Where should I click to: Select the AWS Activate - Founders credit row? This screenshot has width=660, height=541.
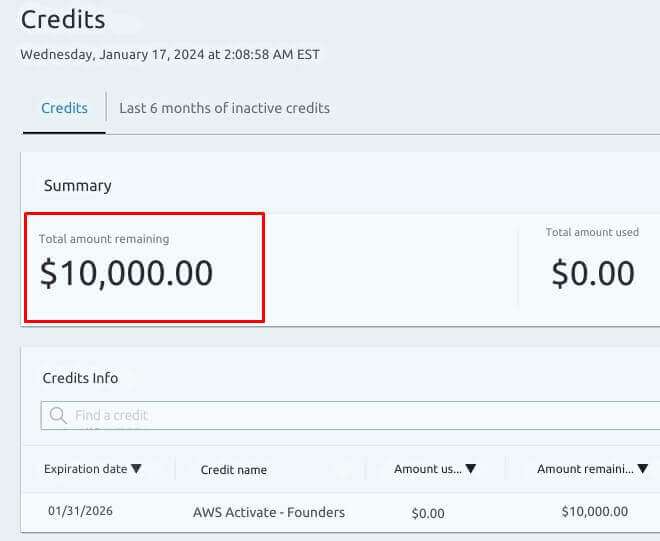pos(268,512)
